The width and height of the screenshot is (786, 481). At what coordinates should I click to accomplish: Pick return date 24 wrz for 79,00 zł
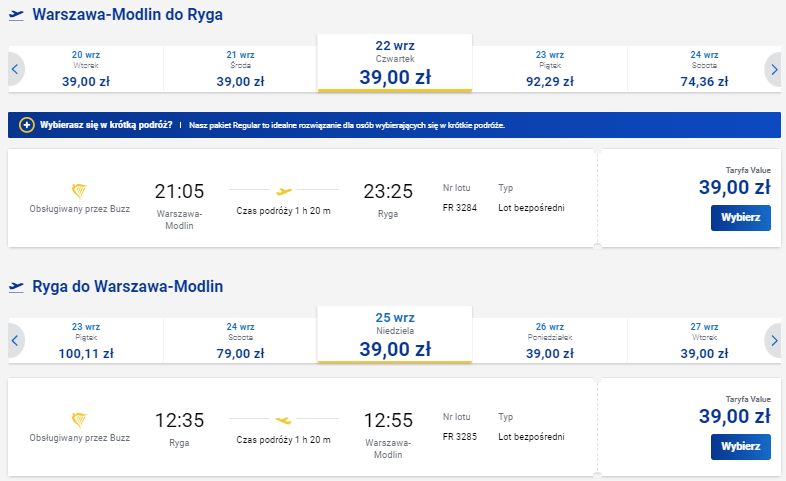coord(240,341)
